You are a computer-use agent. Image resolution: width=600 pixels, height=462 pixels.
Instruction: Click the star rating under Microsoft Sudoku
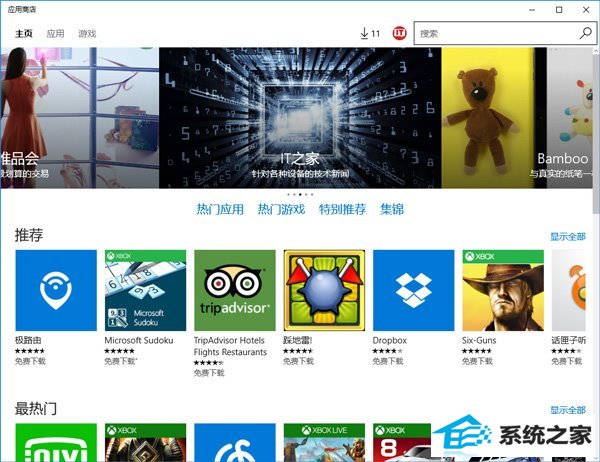(119, 351)
